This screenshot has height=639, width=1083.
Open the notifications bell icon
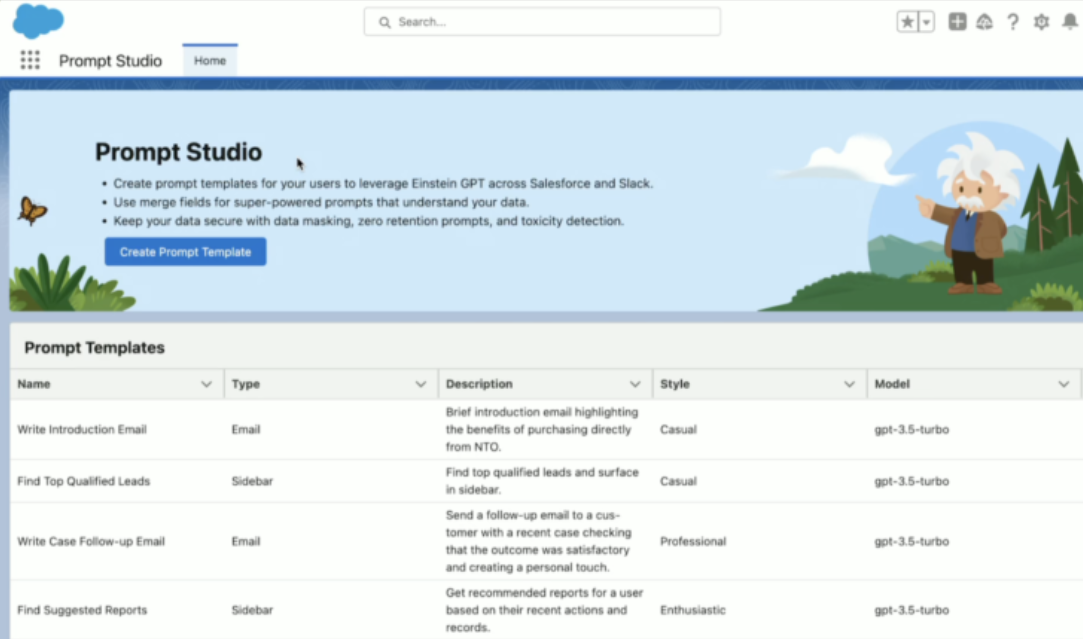tap(1069, 22)
